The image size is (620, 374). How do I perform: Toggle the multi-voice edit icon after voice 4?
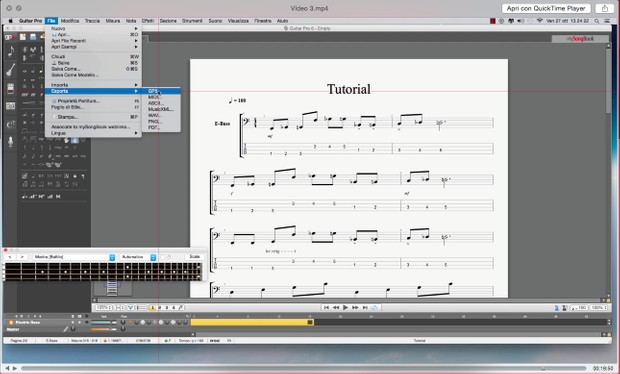point(180,308)
